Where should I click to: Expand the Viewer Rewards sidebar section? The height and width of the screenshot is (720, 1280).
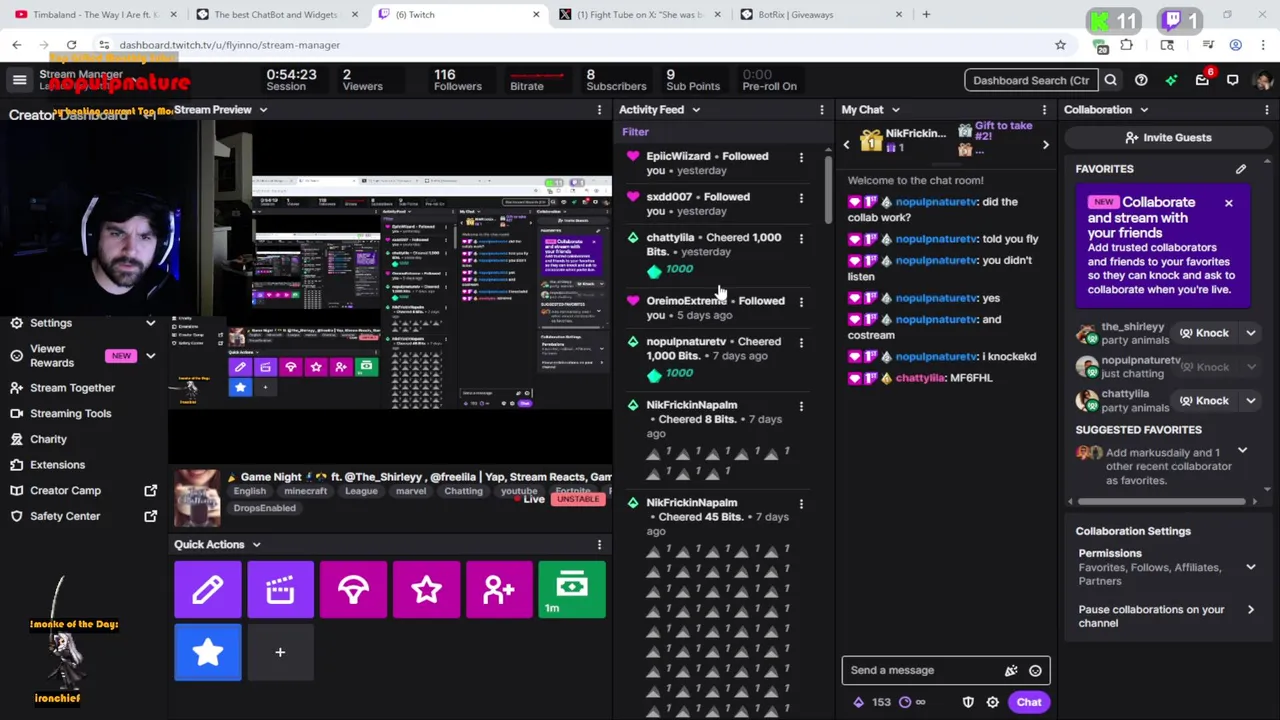[x=150, y=356]
